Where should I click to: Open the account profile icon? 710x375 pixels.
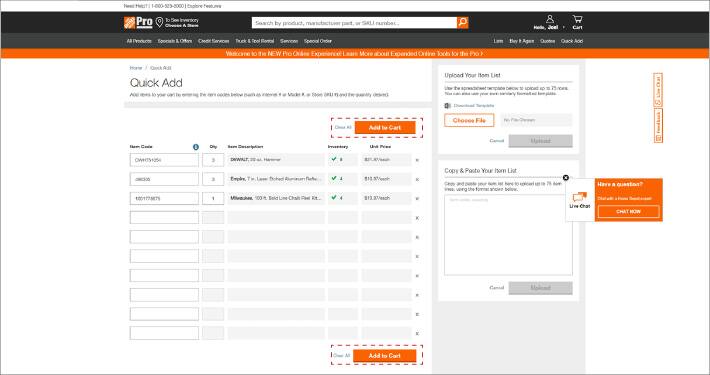550,19
